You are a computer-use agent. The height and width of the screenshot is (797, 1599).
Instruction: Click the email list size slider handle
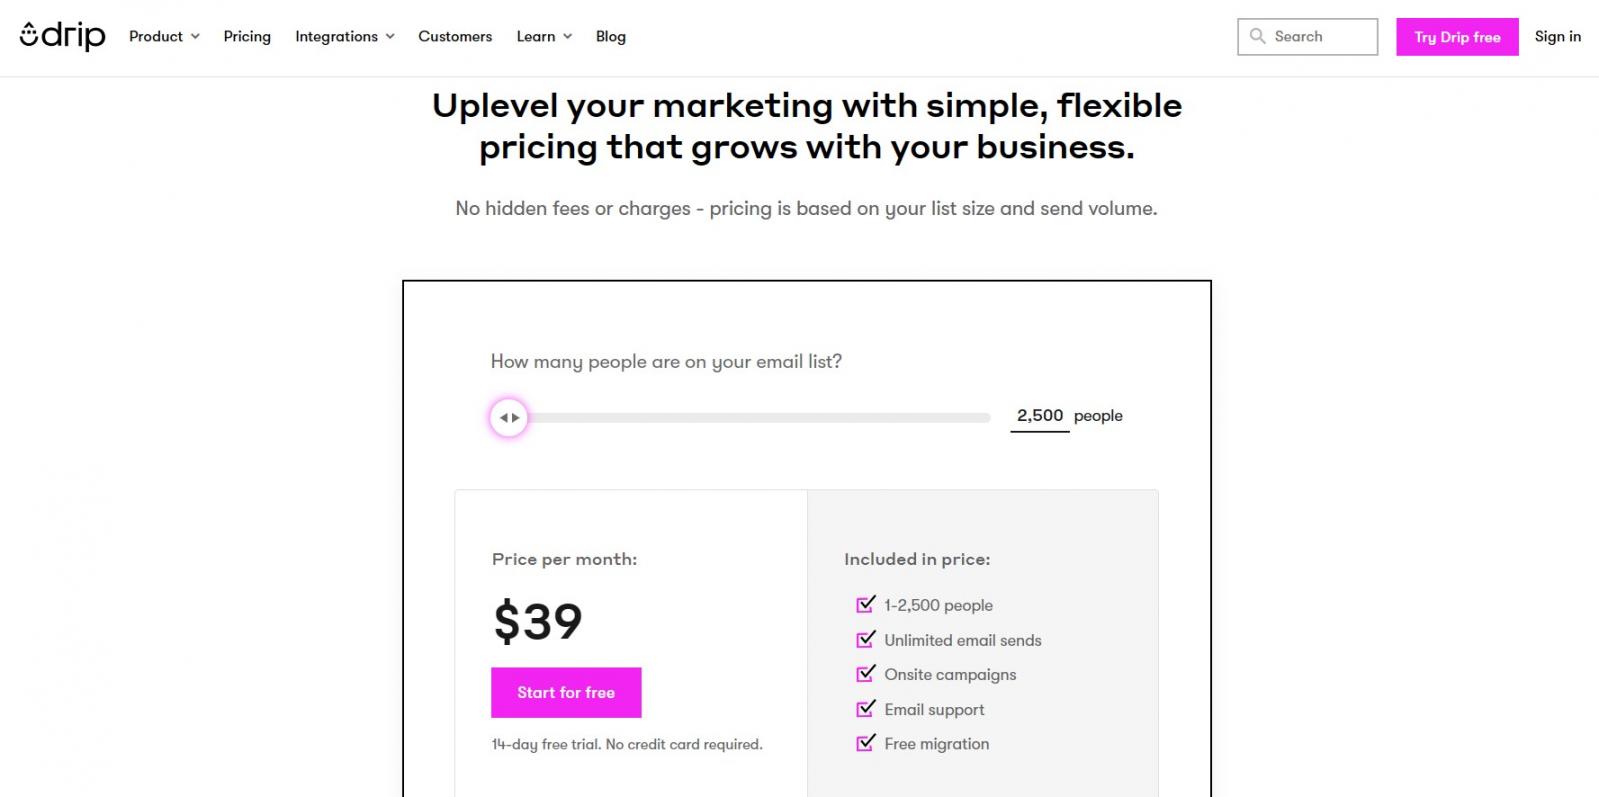[509, 418]
